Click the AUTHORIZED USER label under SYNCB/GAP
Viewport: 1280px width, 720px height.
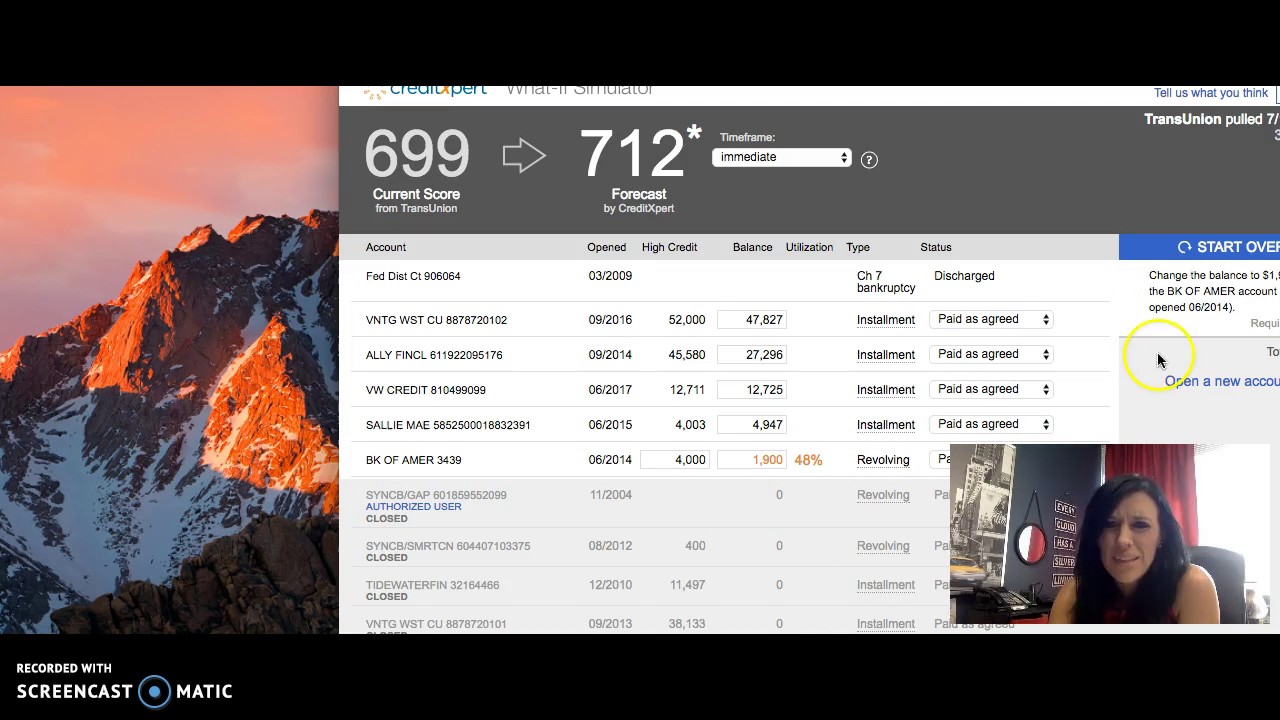(x=413, y=507)
